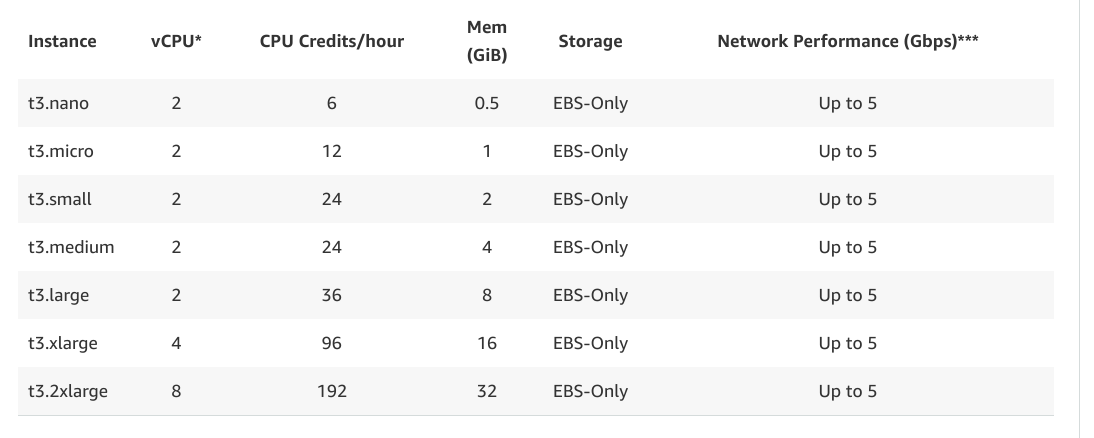The image size is (1094, 438).
Task: Click the Instance column header
Action: tap(62, 41)
